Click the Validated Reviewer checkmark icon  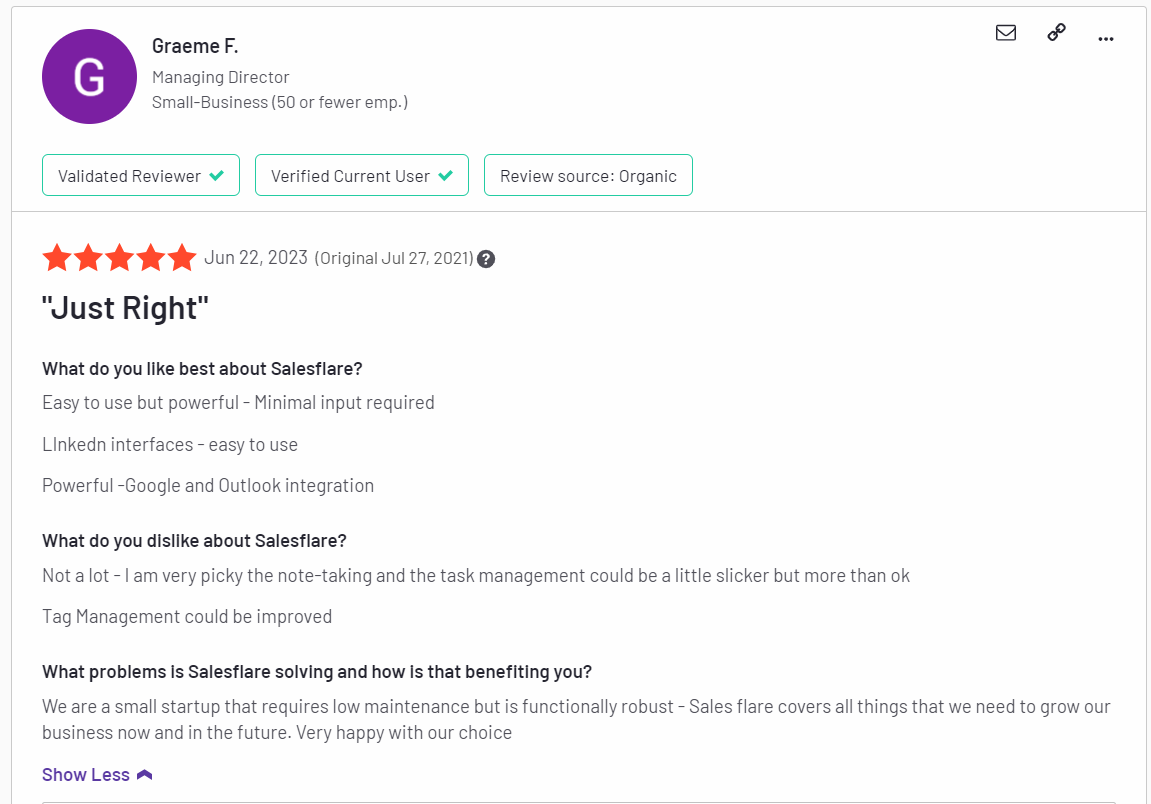tap(217, 175)
